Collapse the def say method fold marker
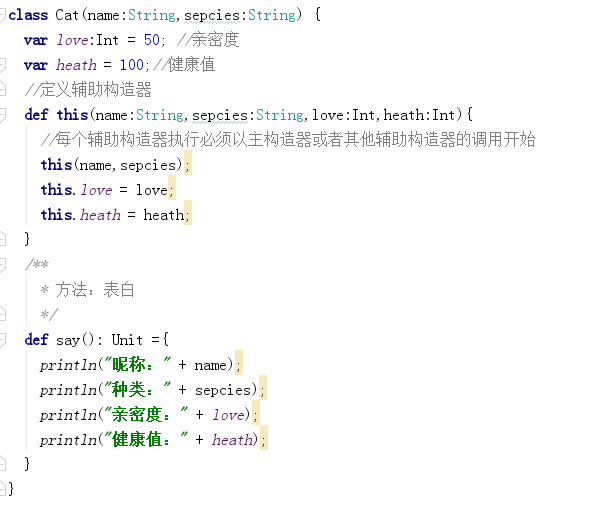The height and width of the screenshot is (507, 591). (3, 340)
